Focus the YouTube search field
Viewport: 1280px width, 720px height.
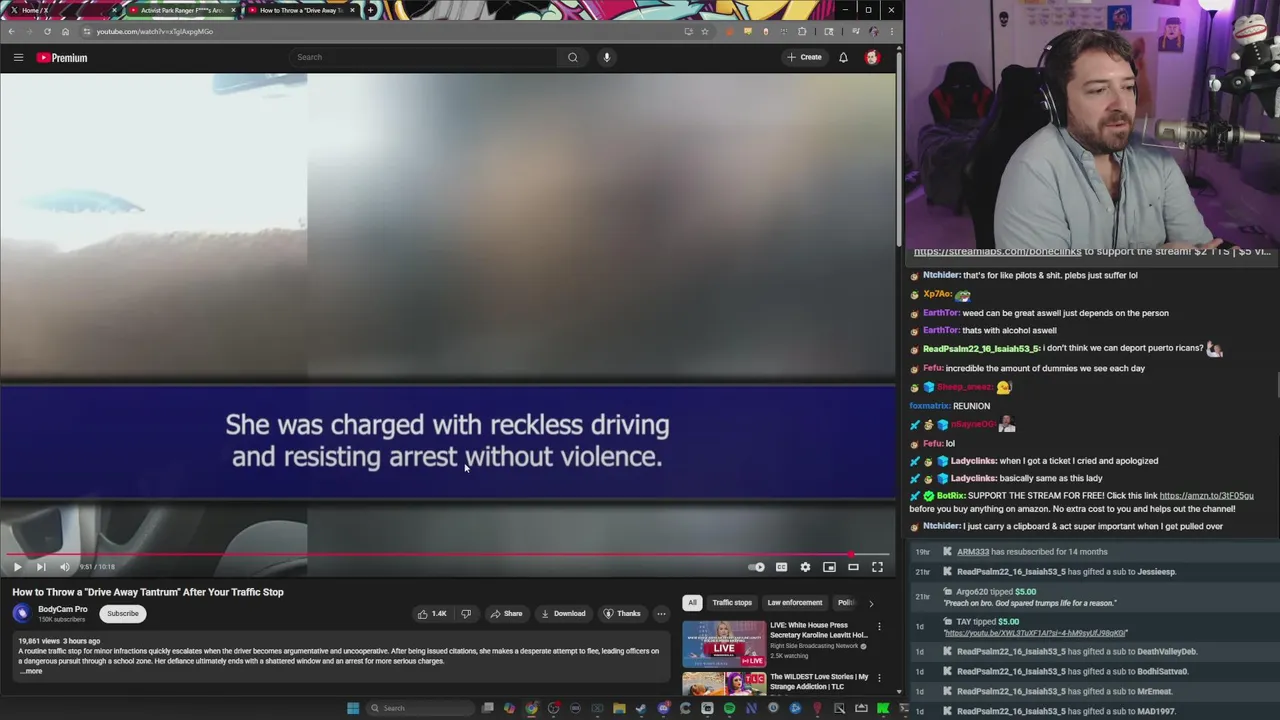(423, 57)
